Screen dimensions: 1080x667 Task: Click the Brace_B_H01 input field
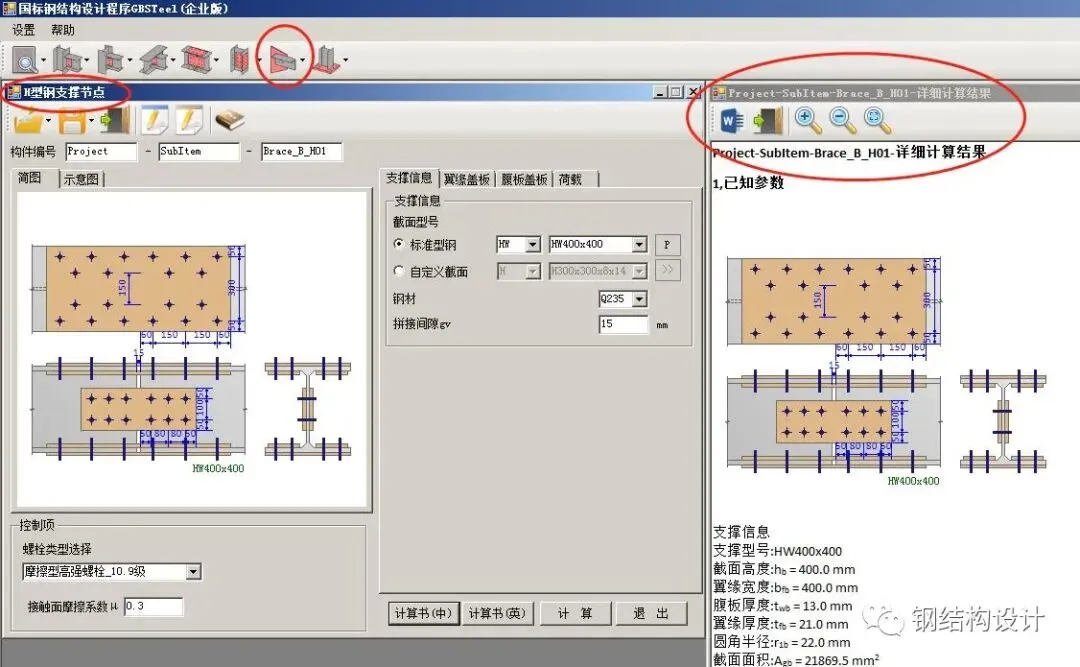(302, 151)
